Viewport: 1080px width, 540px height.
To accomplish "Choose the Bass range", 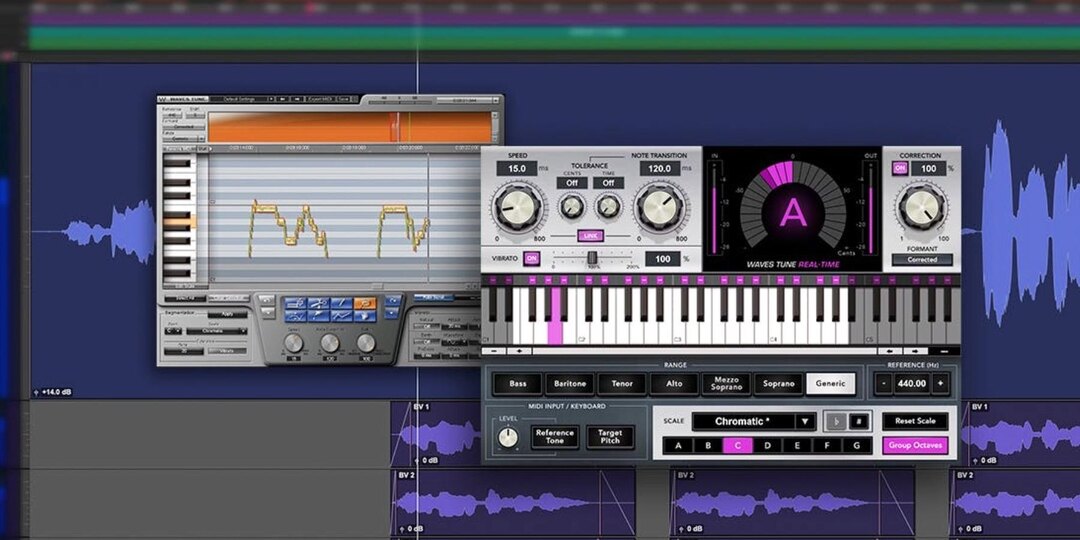I will click(x=517, y=384).
